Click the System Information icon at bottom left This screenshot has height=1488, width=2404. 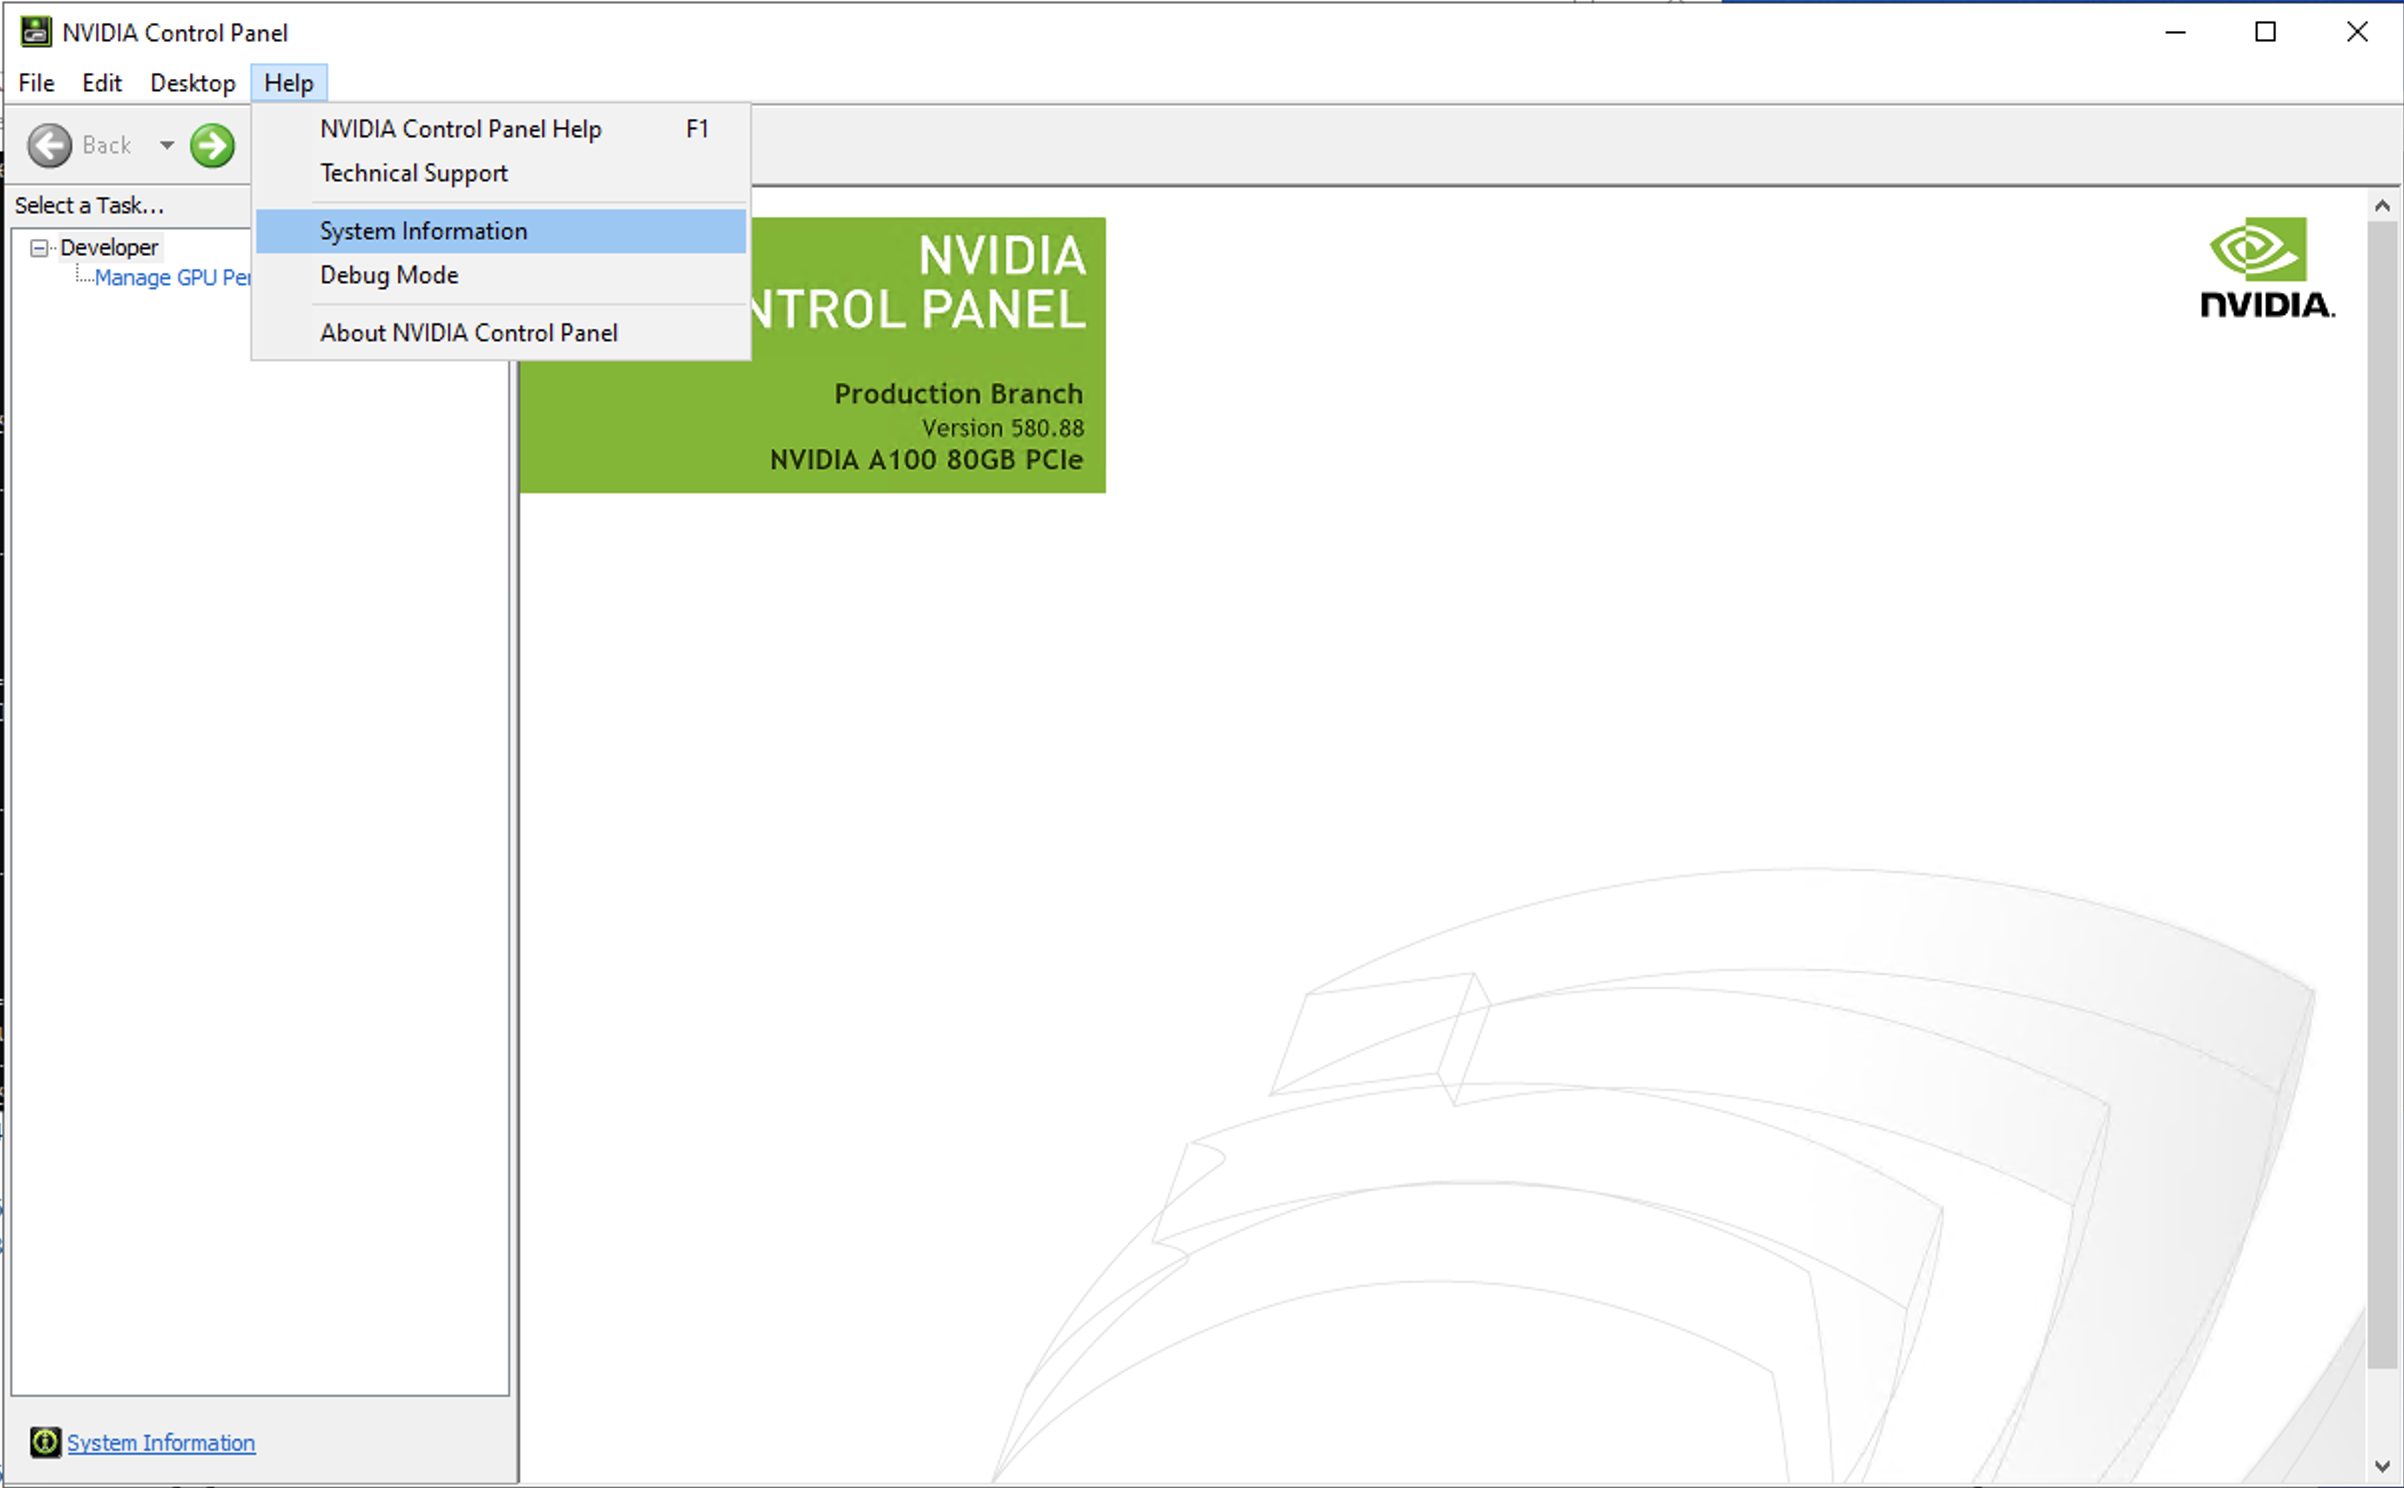click(x=45, y=1442)
